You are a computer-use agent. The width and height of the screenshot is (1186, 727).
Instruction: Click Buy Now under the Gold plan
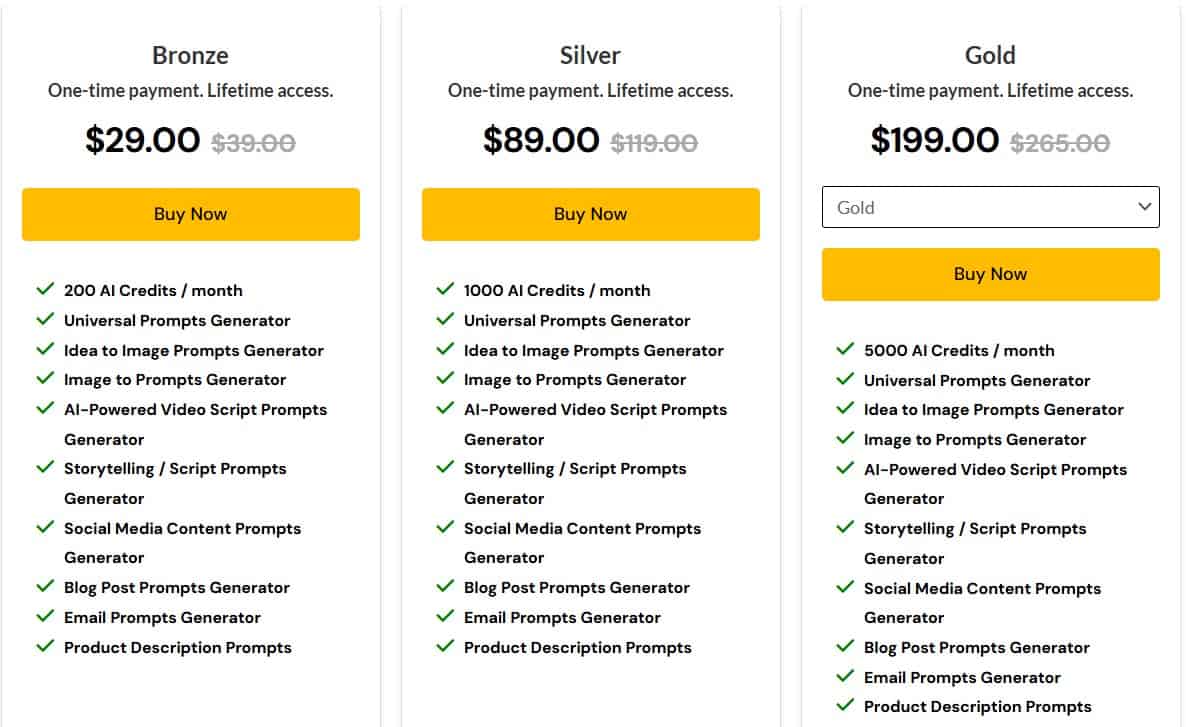[x=990, y=273]
